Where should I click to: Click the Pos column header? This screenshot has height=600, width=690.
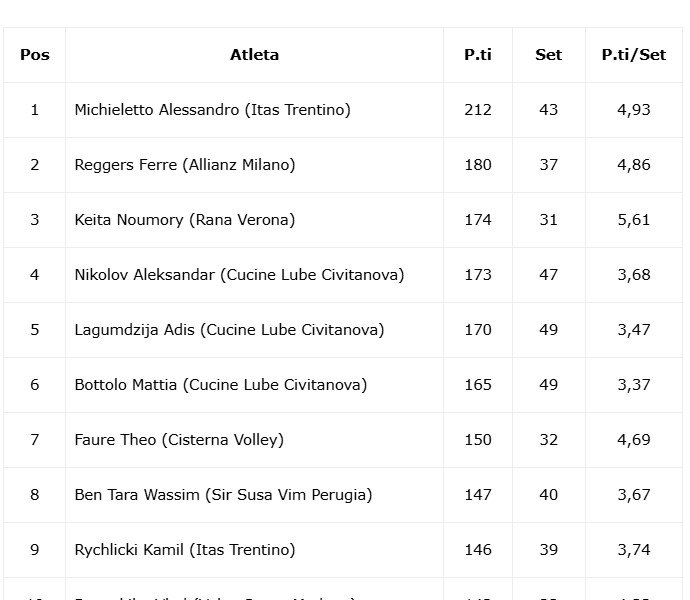pyautogui.click(x=35, y=55)
